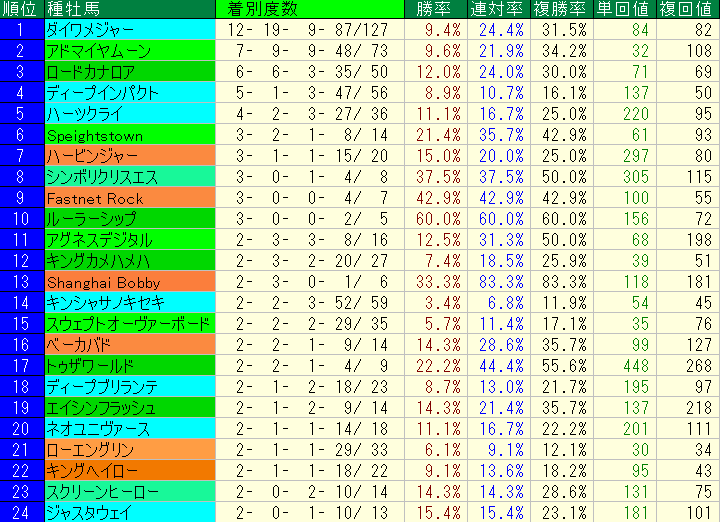Screen dimensions: 720x522
Task: Click the 種牡馬 column header
Action: [130, 9]
